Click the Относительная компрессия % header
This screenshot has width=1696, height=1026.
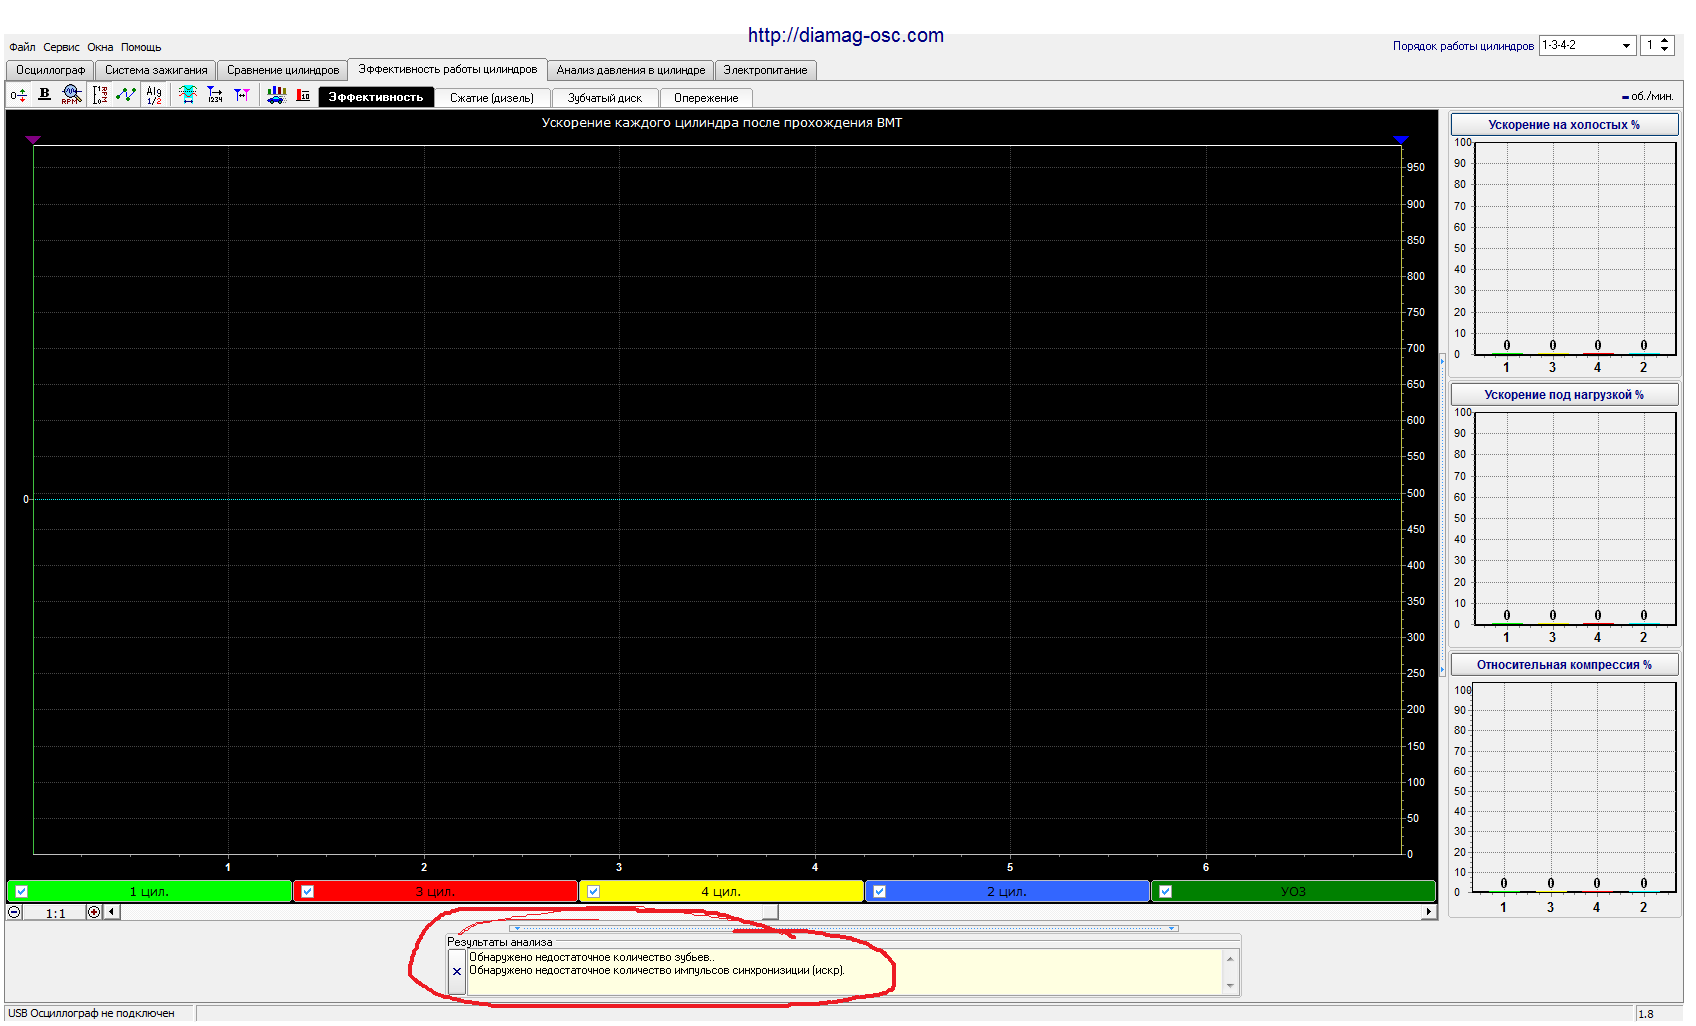point(1564,665)
